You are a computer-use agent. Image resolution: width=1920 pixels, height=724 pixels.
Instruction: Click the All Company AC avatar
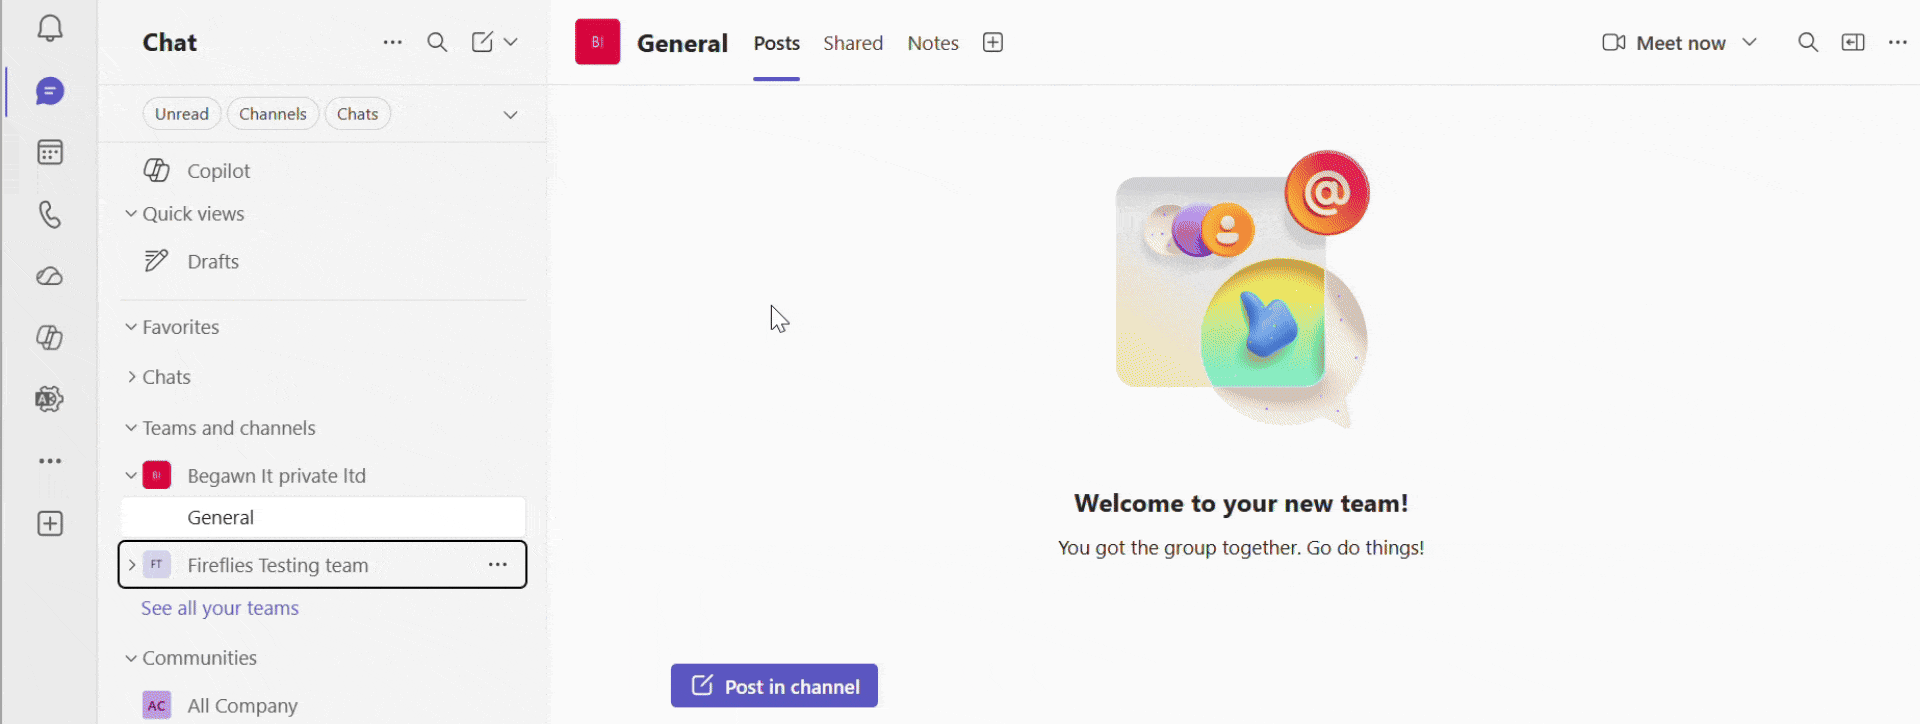tap(157, 705)
